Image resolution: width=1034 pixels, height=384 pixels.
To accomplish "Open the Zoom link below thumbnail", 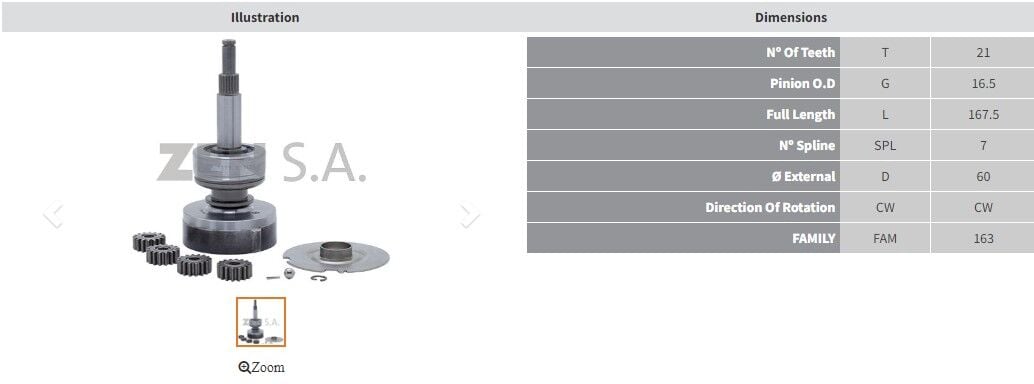I will pyautogui.click(x=262, y=368).
